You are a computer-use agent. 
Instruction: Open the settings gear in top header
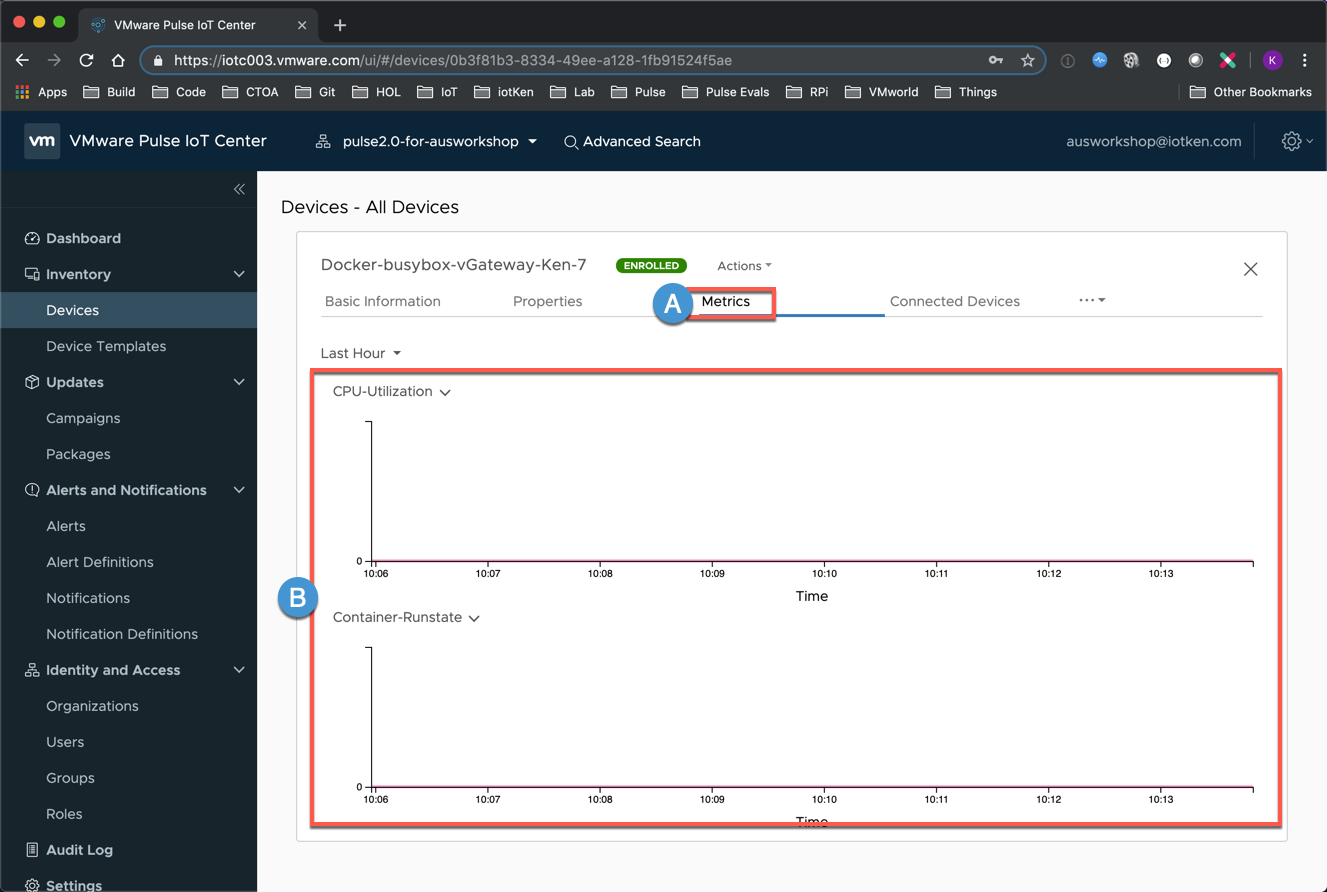pyautogui.click(x=1291, y=141)
